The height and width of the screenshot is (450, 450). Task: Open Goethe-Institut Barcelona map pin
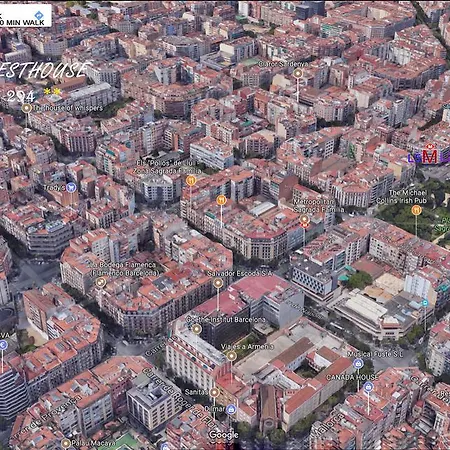pyautogui.click(x=197, y=329)
